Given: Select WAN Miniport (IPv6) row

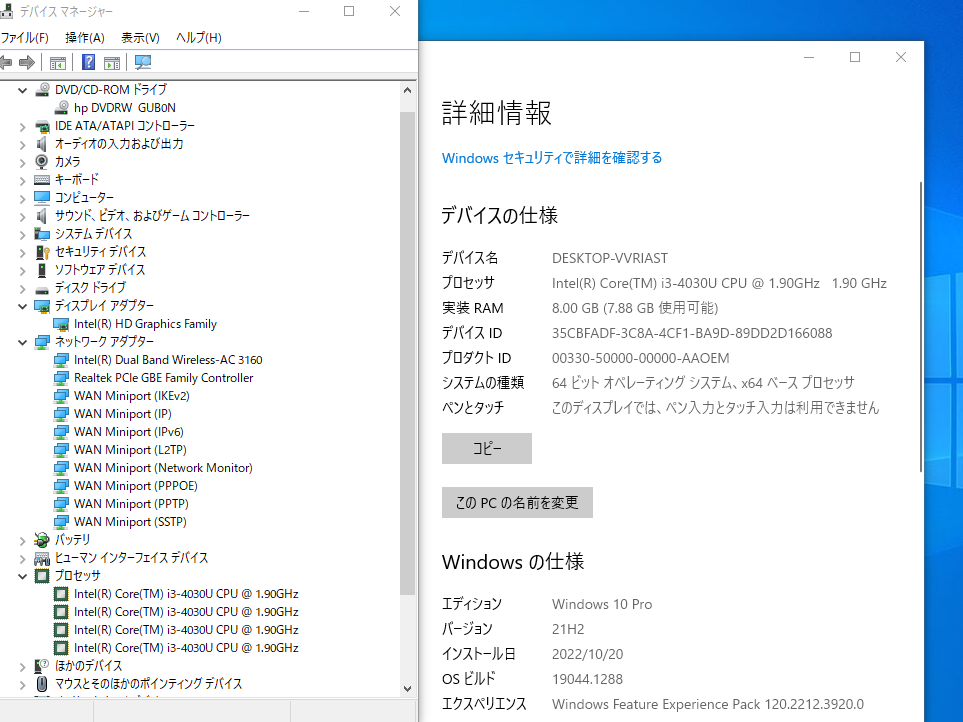Looking at the screenshot, I should (128, 432).
